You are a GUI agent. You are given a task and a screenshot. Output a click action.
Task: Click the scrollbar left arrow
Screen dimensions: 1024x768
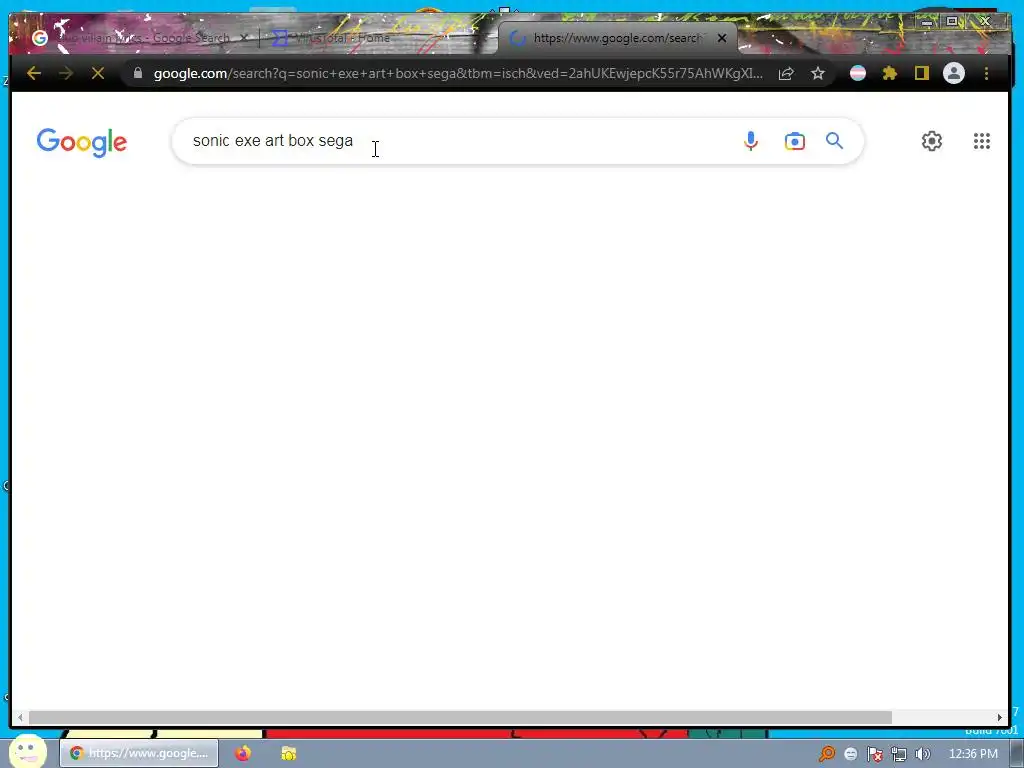(x=20, y=718)
